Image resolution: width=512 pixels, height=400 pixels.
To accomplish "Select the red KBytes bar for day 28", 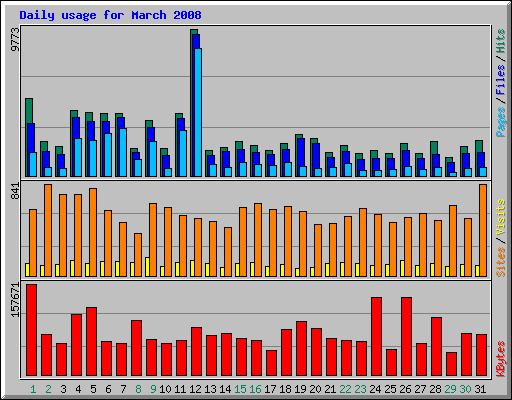I will (436, 347).
